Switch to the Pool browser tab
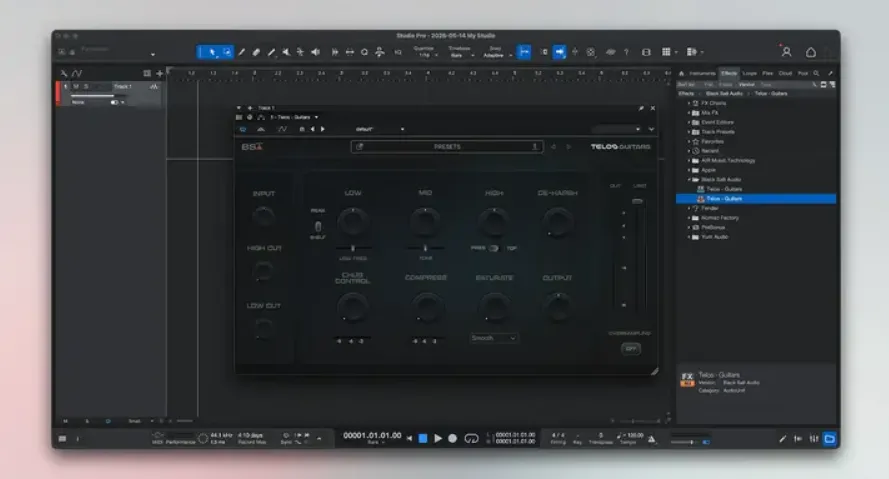889x479 pixels. point(803,73)
